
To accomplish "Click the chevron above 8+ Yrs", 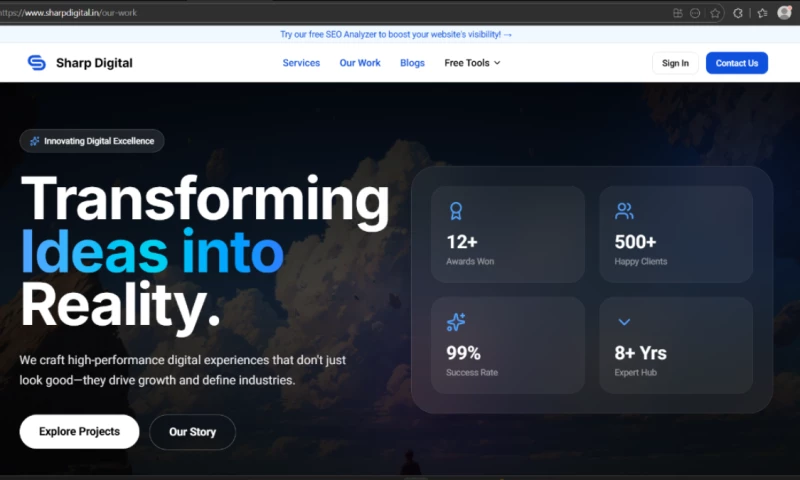I will click(624, 322).
